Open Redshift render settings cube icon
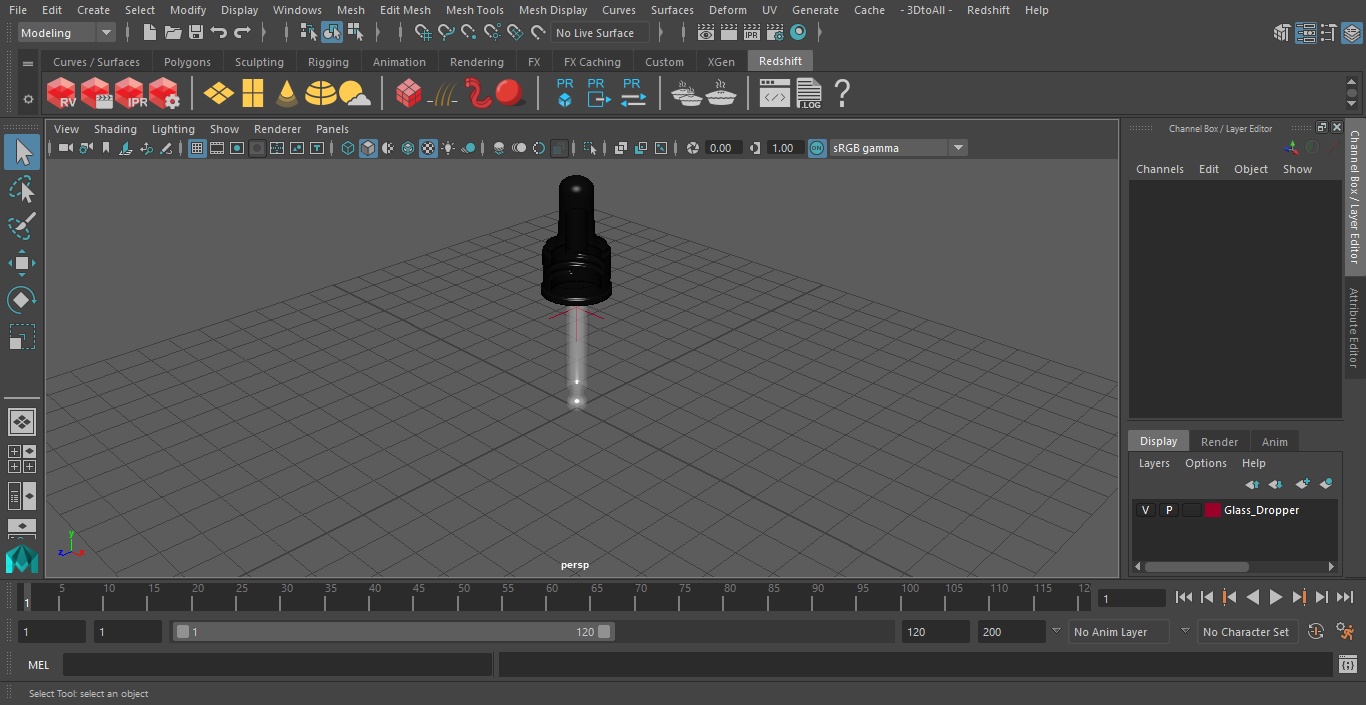This screenshot has height=705, width=1366. [x=164, y=94]
